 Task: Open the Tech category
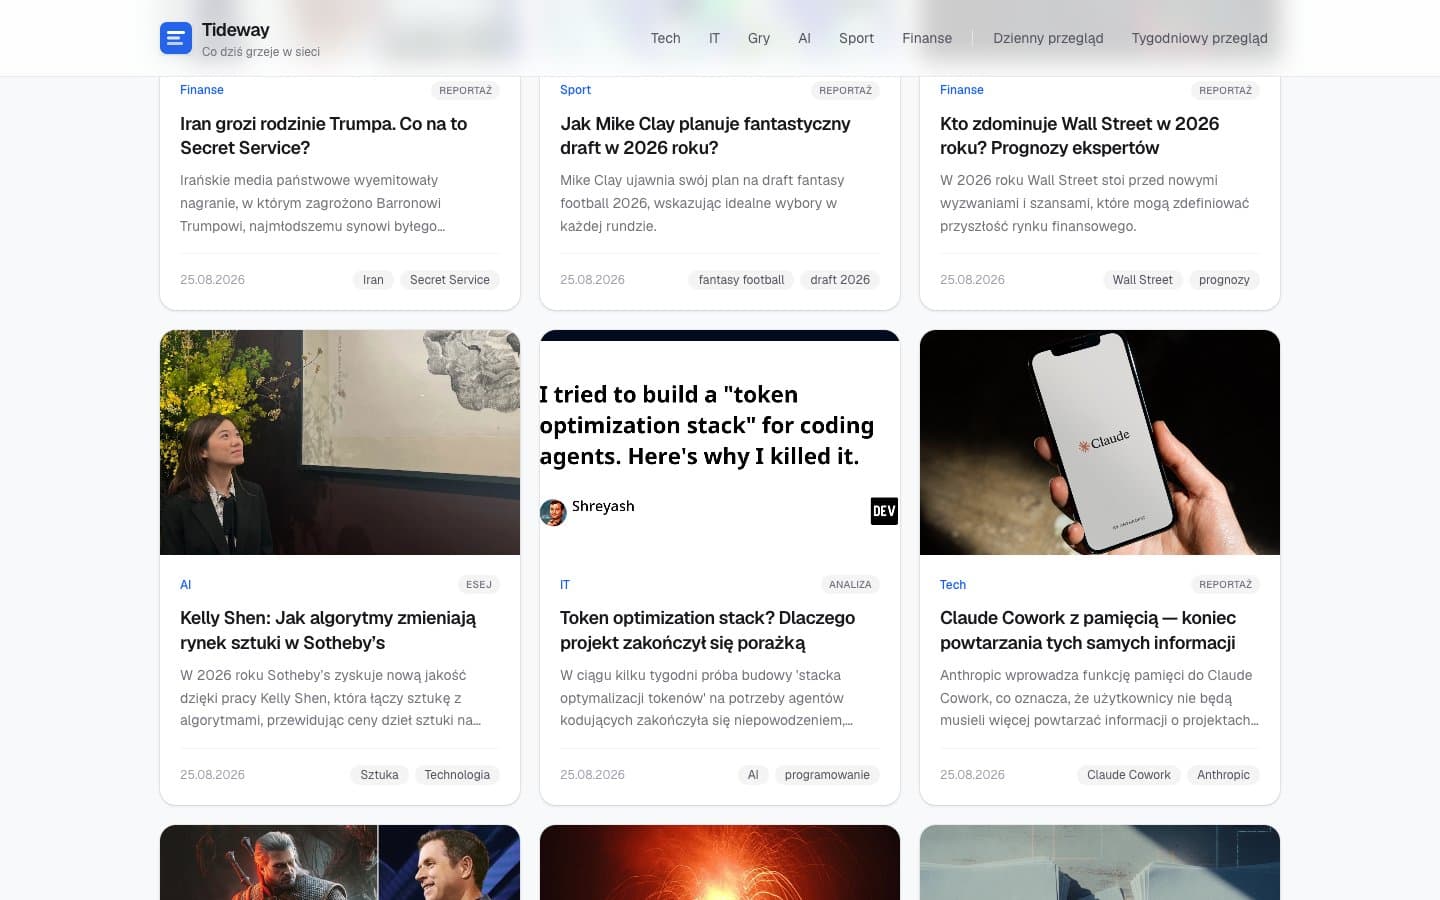[665, 38]
